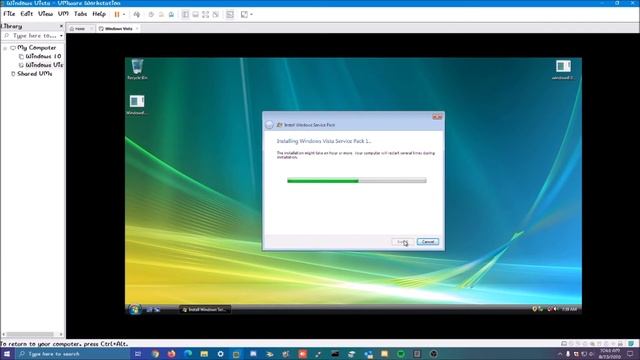Click the installer back arrow button

click(269, 125)
